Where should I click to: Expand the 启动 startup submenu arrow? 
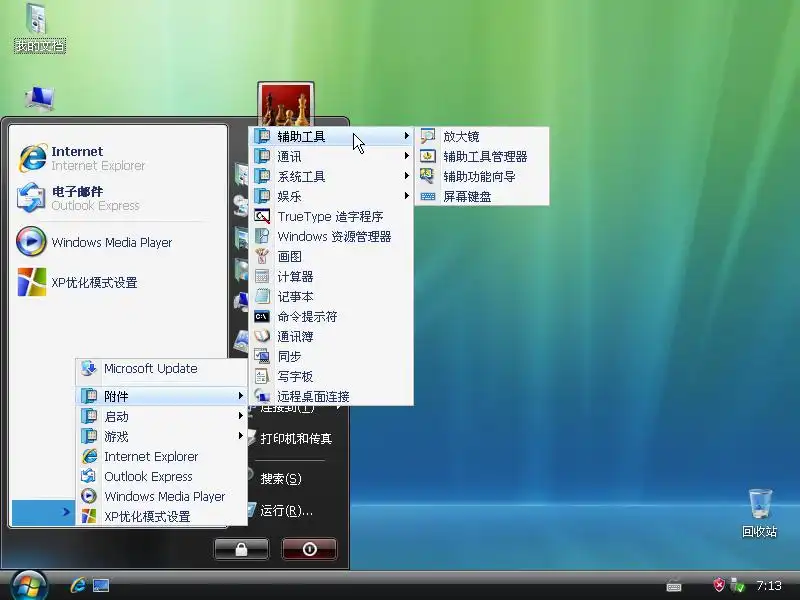(241, 416)
